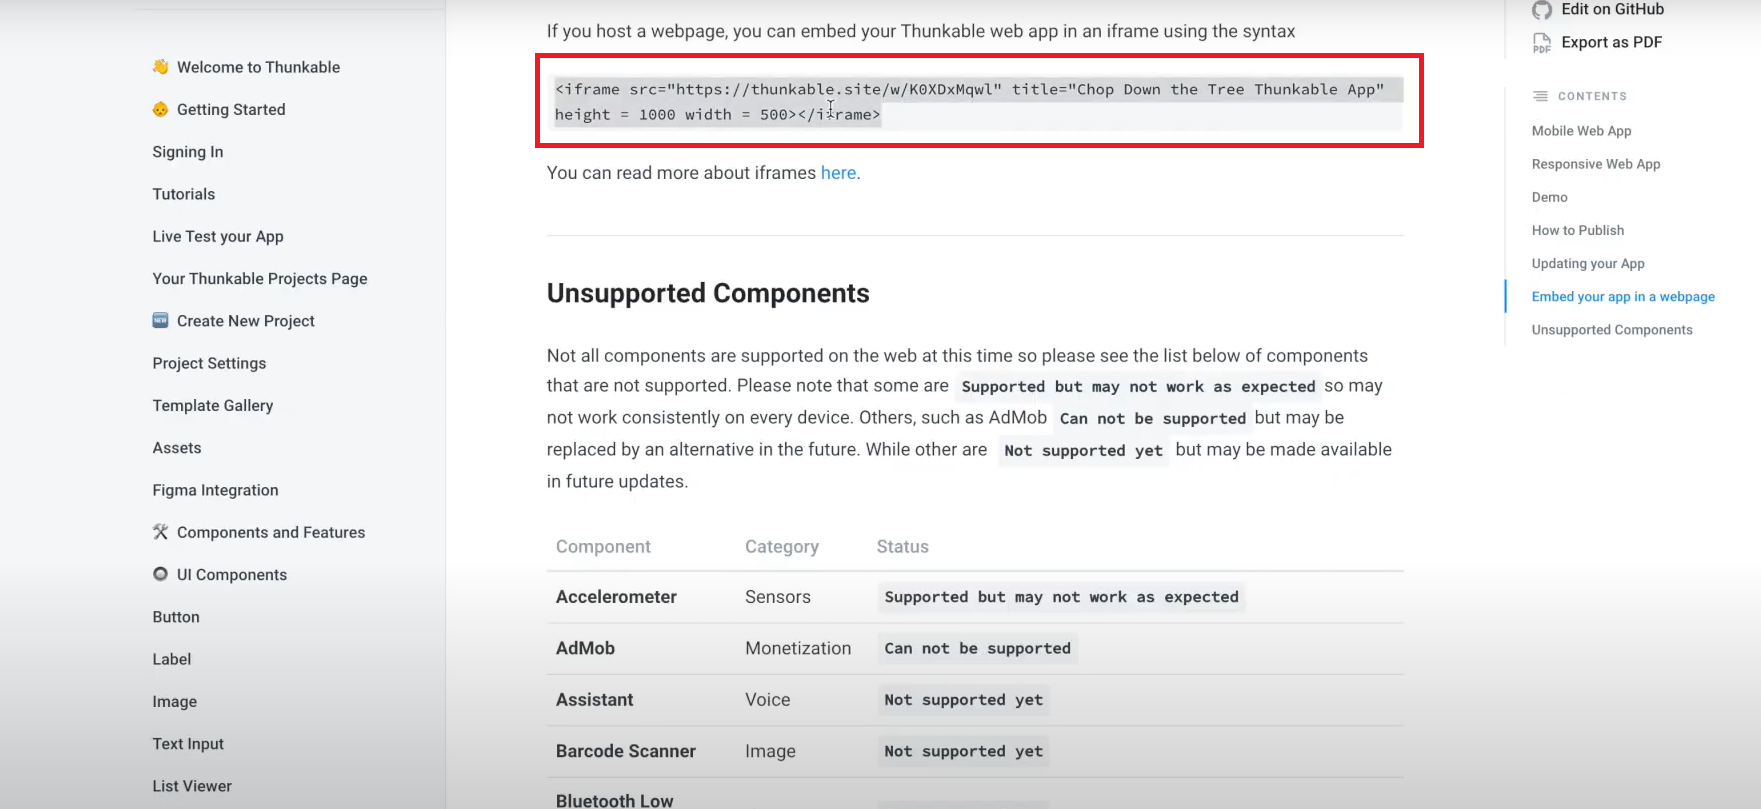Viewport: 1761px width, 809px height.
Task: Open the Tutorials page in sidebar
Action: coord(184,194)
